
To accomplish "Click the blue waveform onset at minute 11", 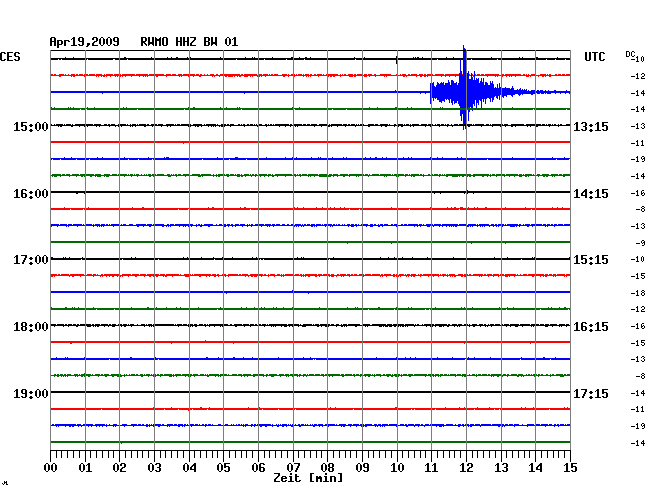I will click(431, 92).
